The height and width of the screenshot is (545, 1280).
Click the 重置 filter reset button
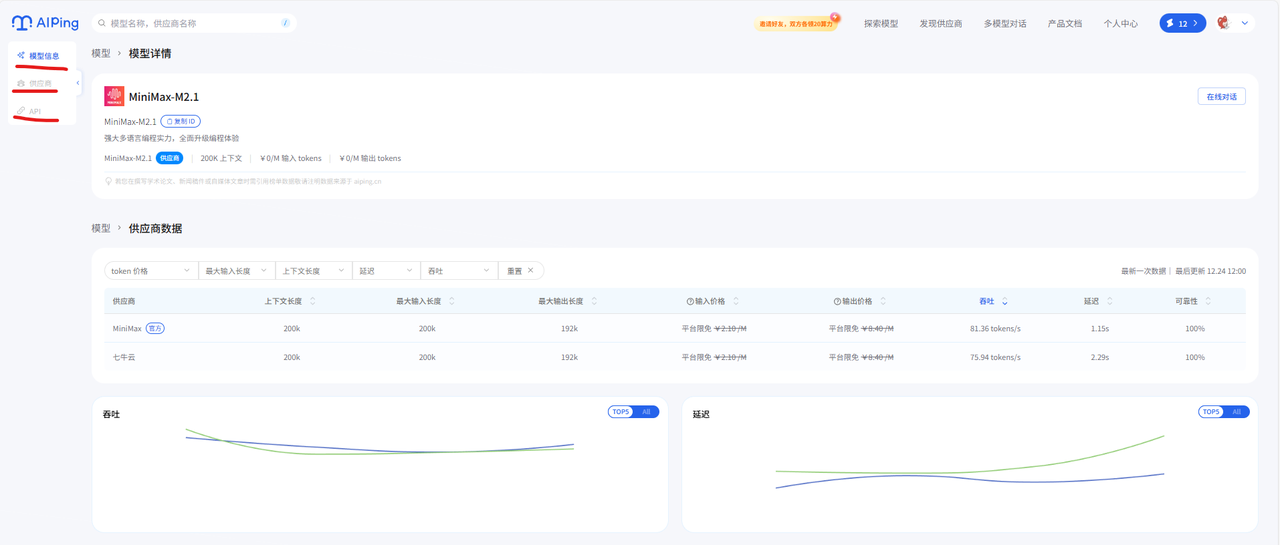(521, 271)
